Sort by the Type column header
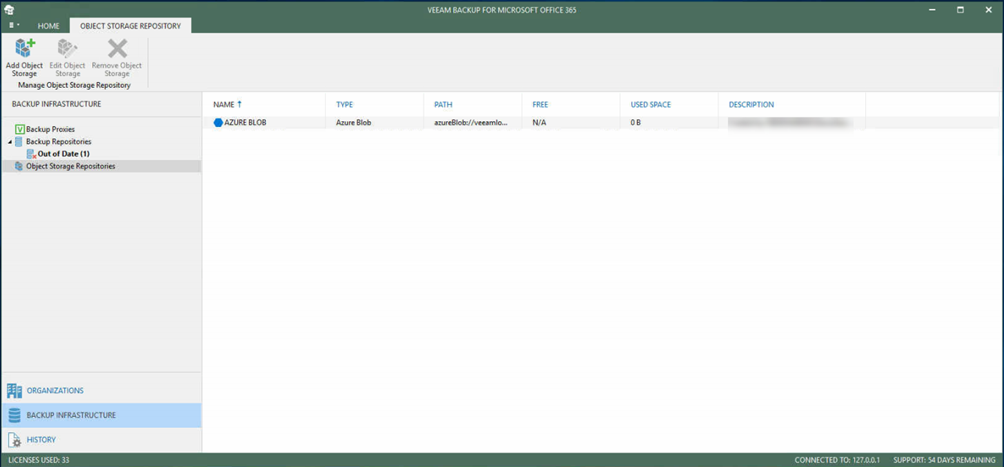The width and height of the screenshot is (1004, 467). coord(344,104)
